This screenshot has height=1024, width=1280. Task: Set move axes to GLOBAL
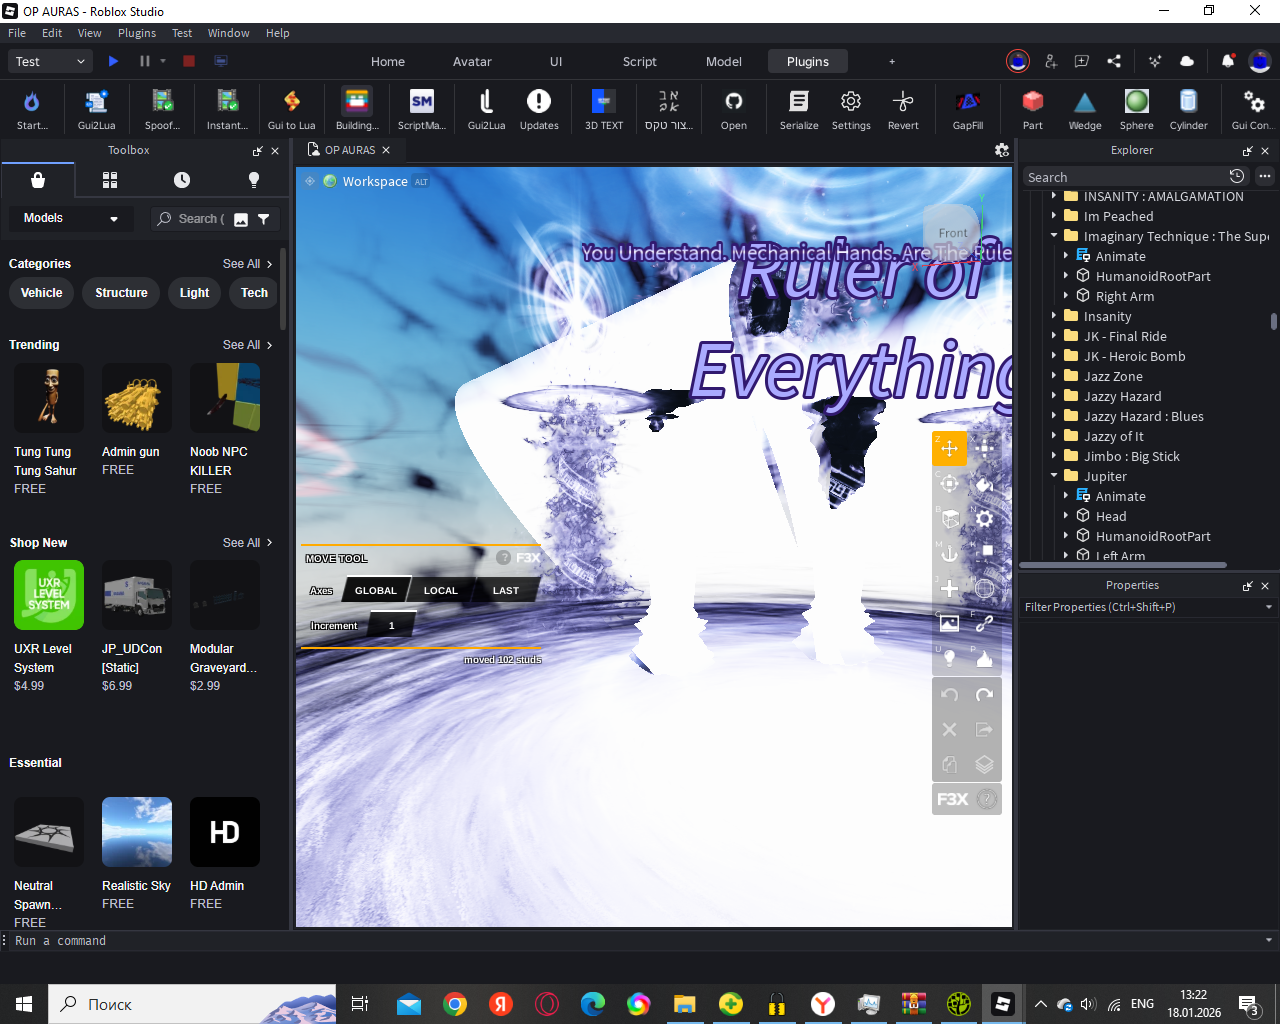click(376, 590)
